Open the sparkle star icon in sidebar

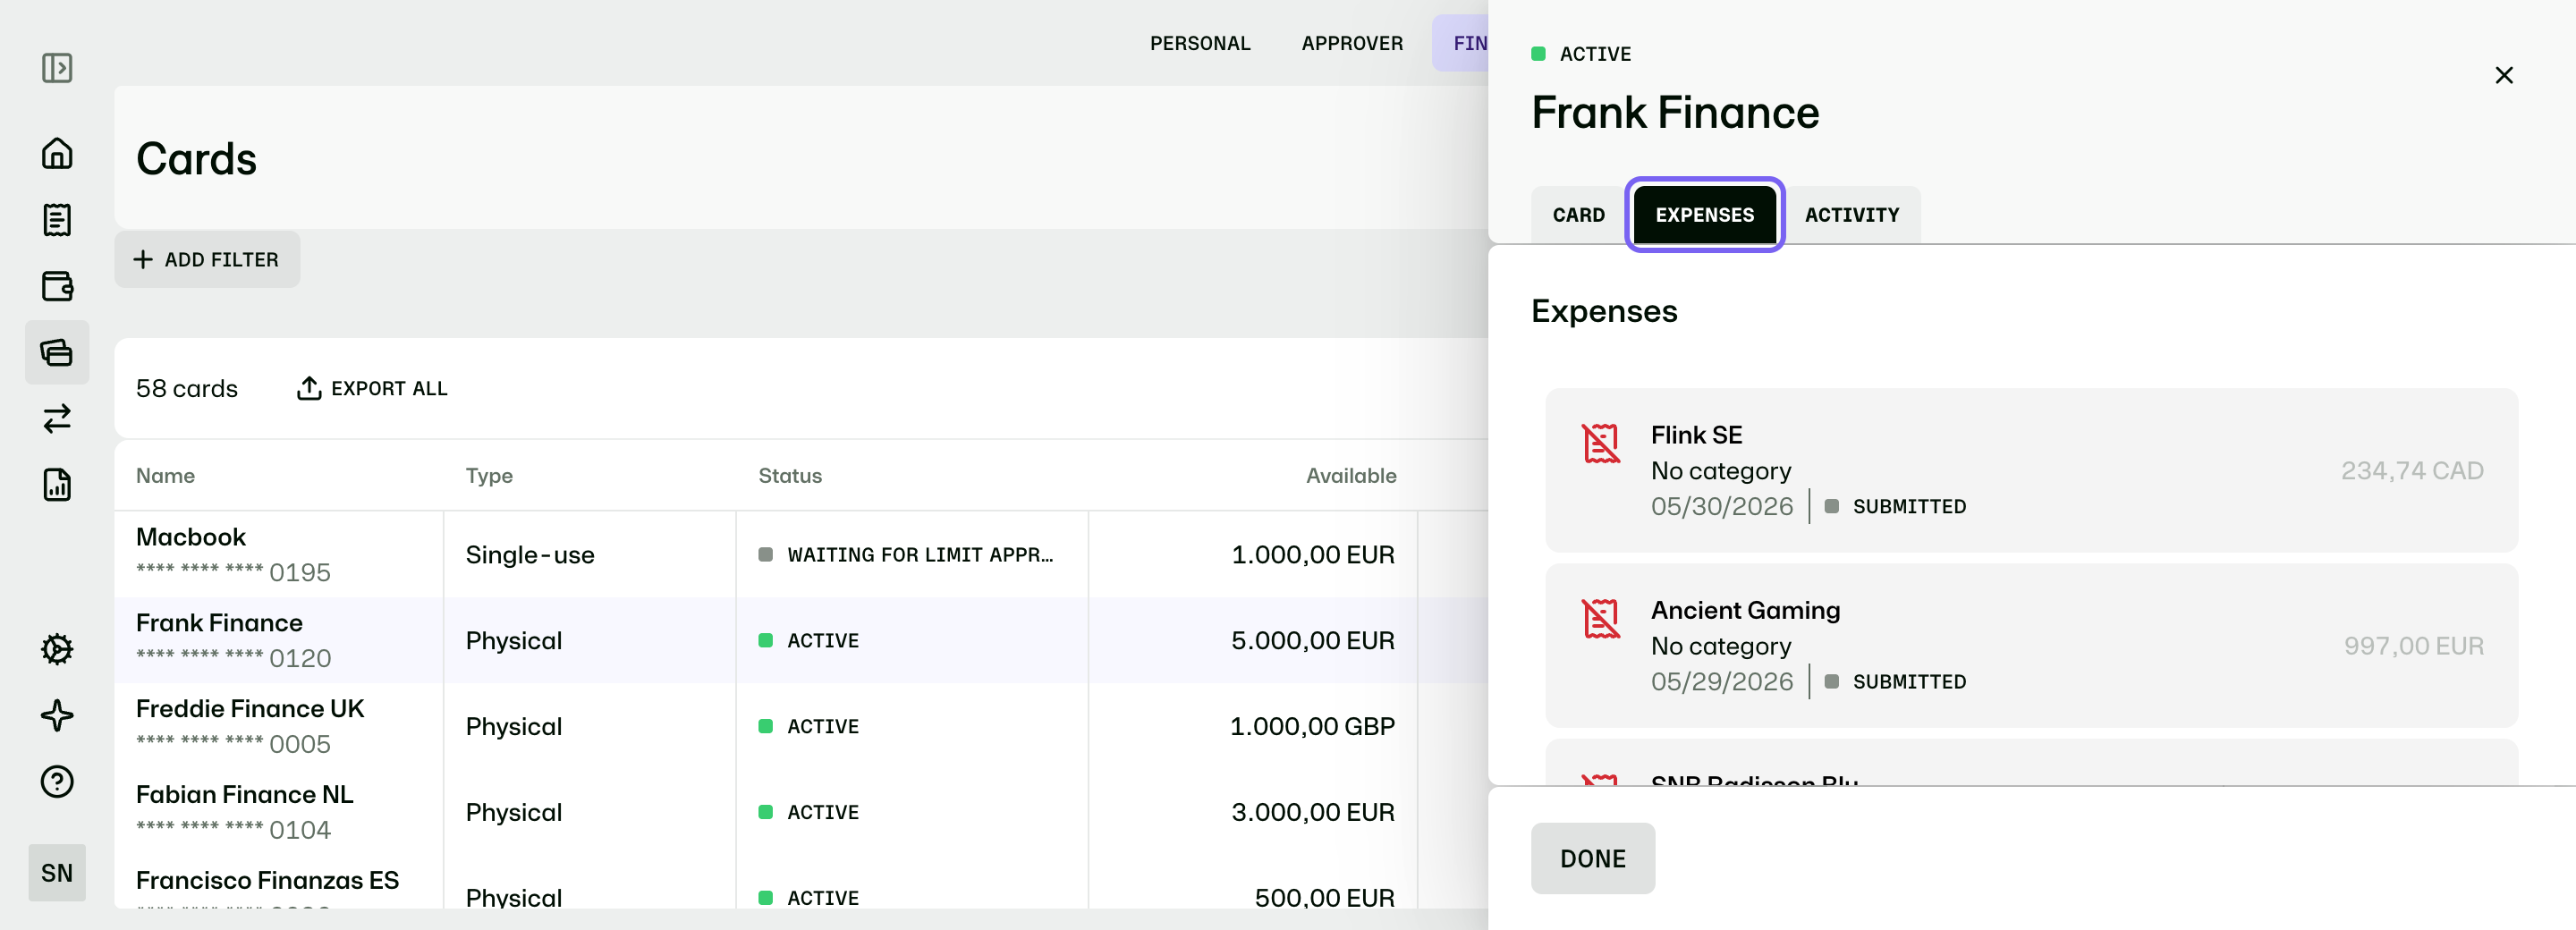click(x=57, y=715)
